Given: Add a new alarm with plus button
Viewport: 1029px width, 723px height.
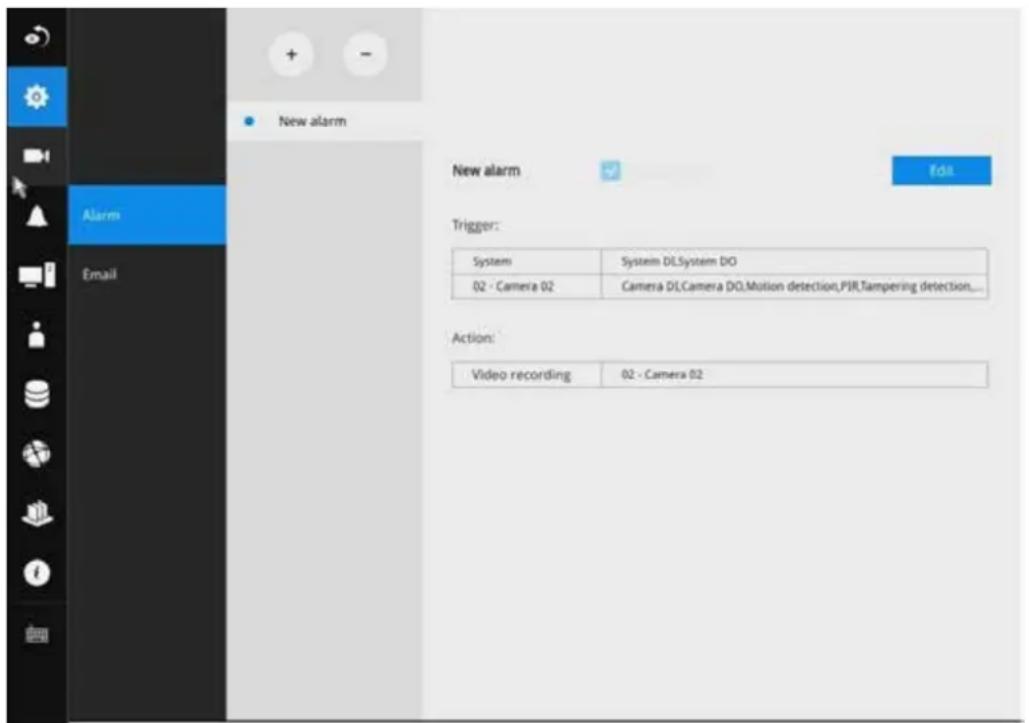Looking at the screenshot, I should tap(291, 54).
